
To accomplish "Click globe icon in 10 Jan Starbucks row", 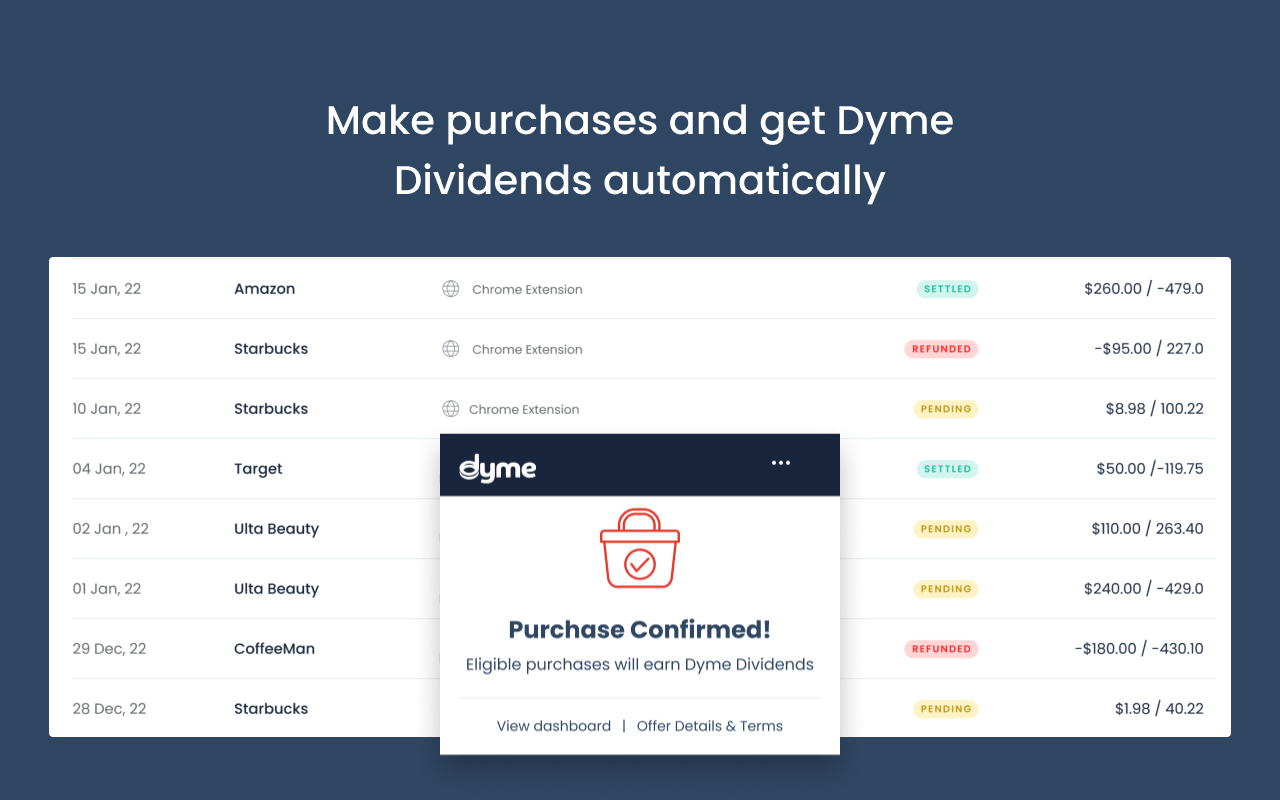I will [x=451, y=409].
